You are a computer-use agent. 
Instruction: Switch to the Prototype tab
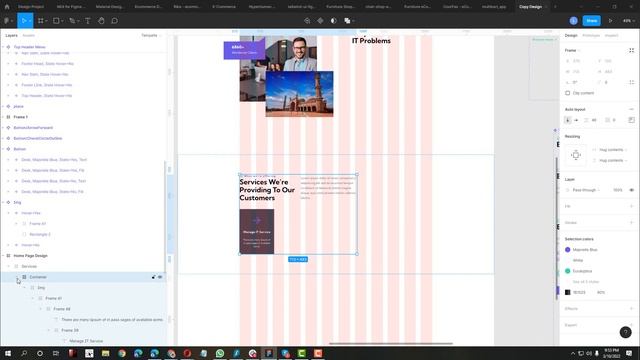[591, 36]
